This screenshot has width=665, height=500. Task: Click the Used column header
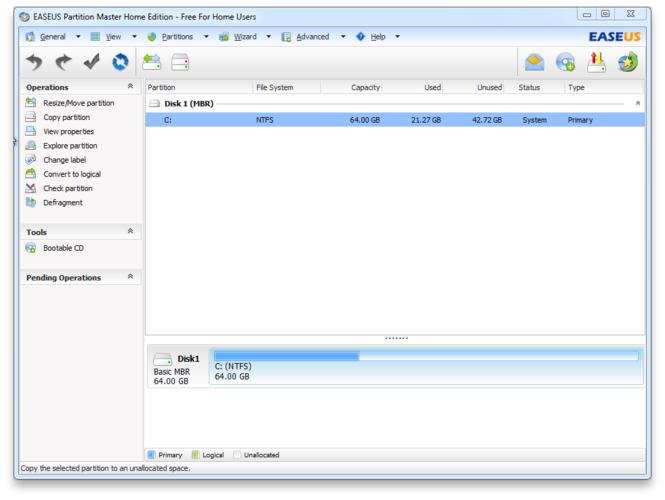tap(413, 87)
